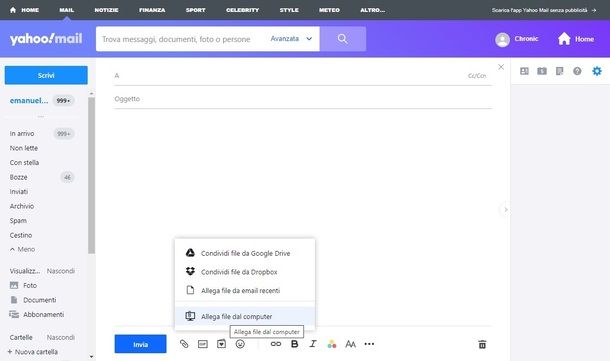The width and height of the screenshot is (610, 361).
Task: Click sidebar scroll down arrow
Action: pyautogui.click(x=91, y=356)
